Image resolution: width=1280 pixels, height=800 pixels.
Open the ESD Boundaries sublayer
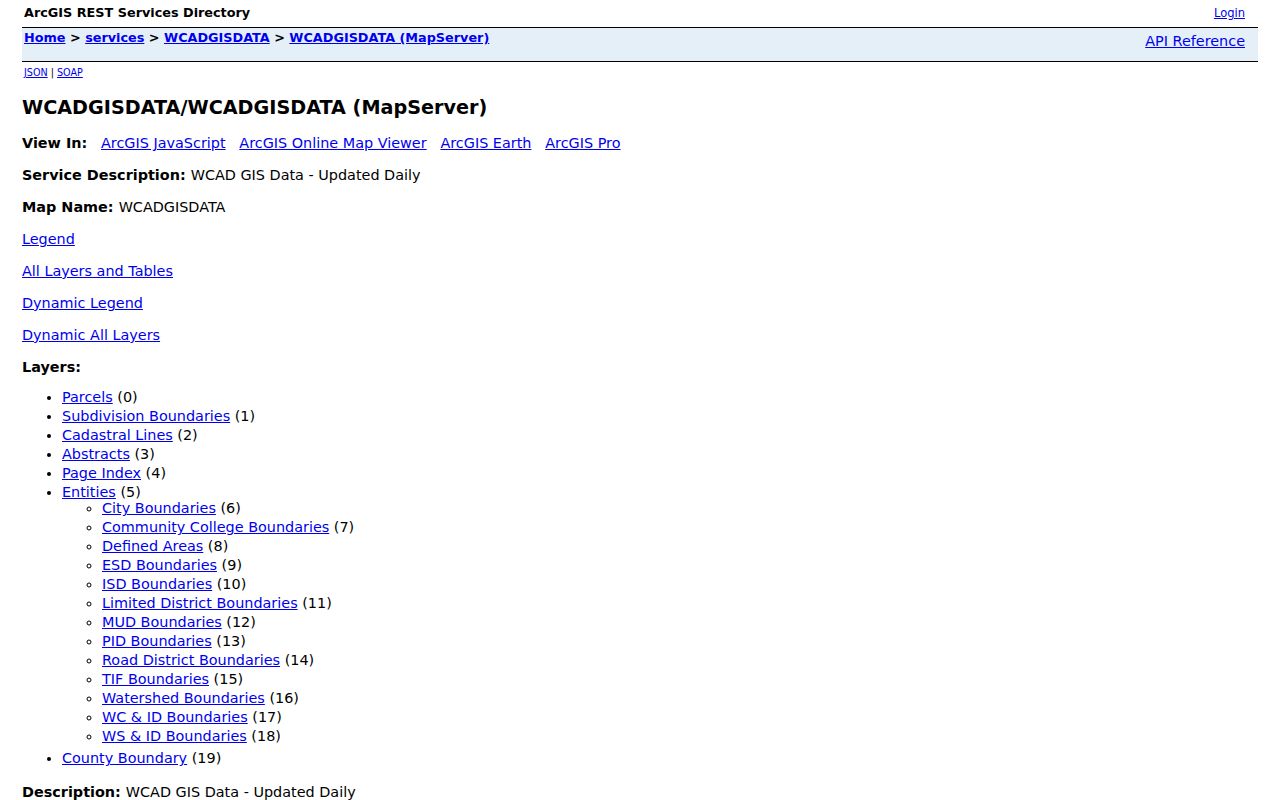coord(159,565)
